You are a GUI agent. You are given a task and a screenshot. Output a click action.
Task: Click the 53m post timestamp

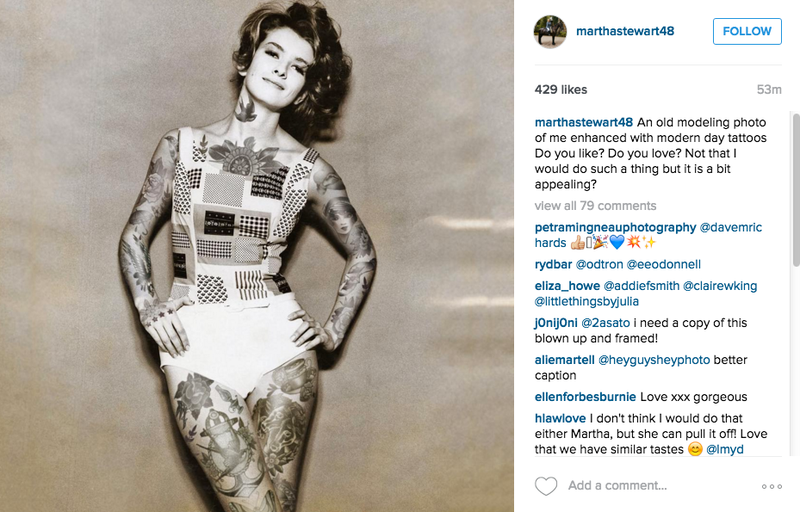tap(769, 90)
